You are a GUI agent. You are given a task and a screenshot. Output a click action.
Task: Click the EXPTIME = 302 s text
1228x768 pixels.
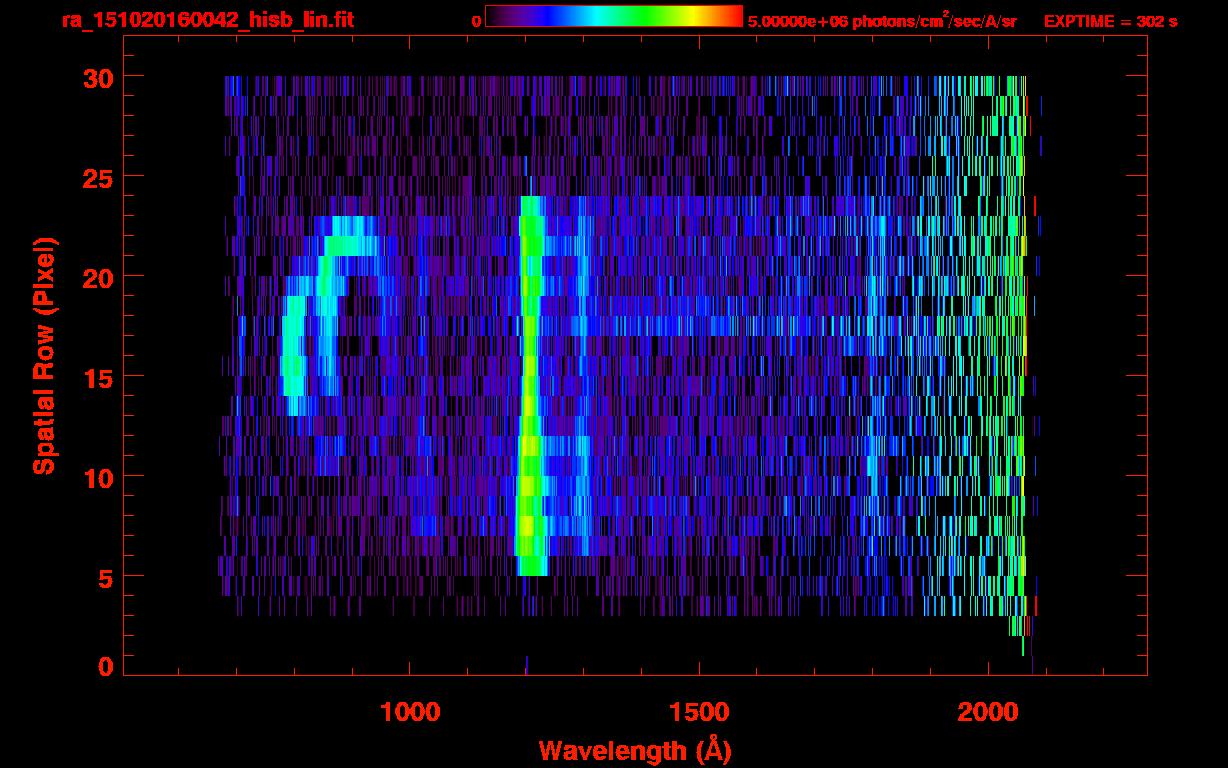1110,21
